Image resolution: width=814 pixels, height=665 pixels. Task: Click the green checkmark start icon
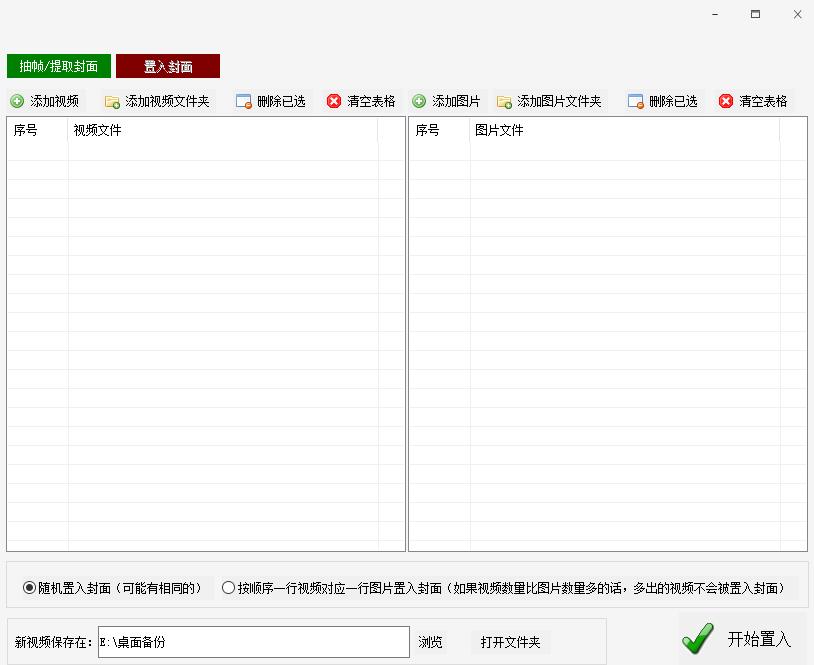[697, 638]
